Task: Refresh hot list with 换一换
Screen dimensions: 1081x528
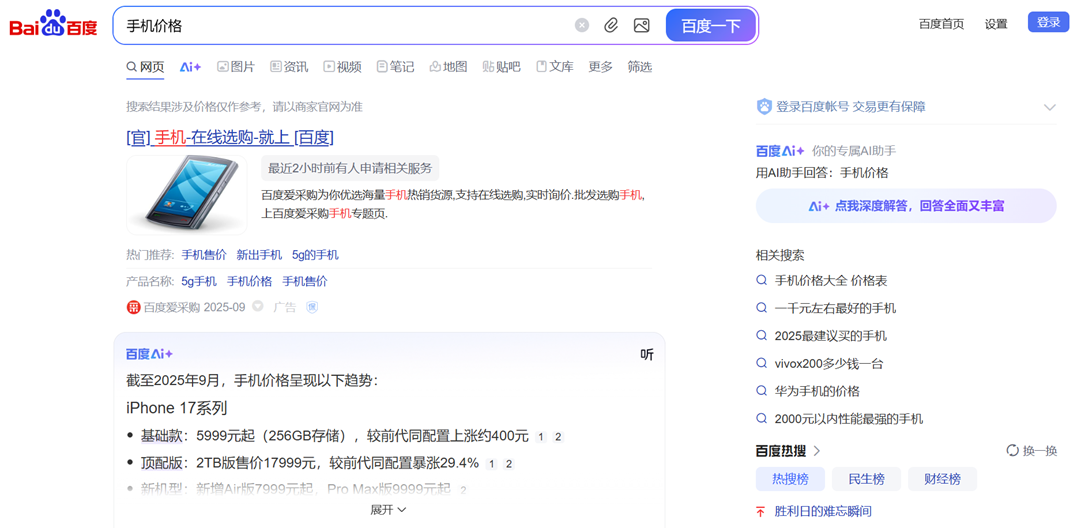Action: (x=1031, y=451)
